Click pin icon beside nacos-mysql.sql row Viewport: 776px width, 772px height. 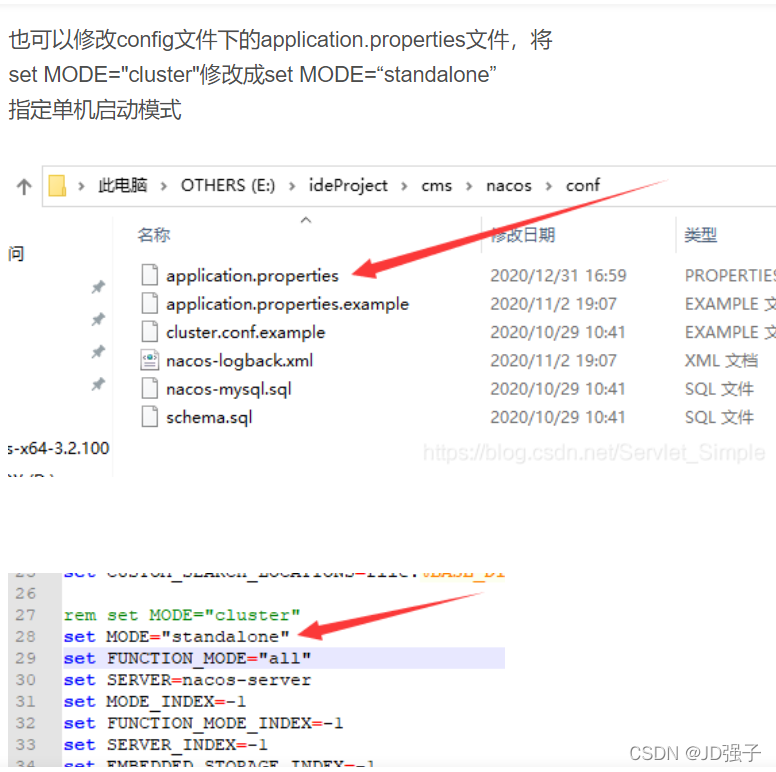(x=98, y=384)
